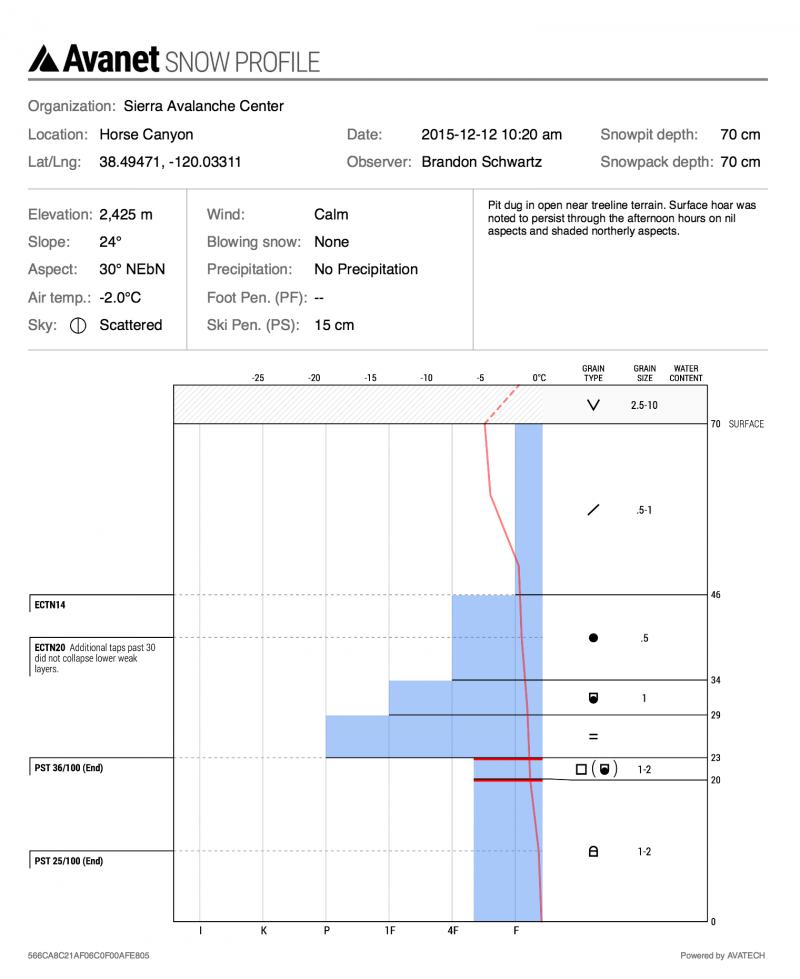This screenshot has width=800, height=979.
Task: Click the slash grain symbol for top layer
Action: 593,510
